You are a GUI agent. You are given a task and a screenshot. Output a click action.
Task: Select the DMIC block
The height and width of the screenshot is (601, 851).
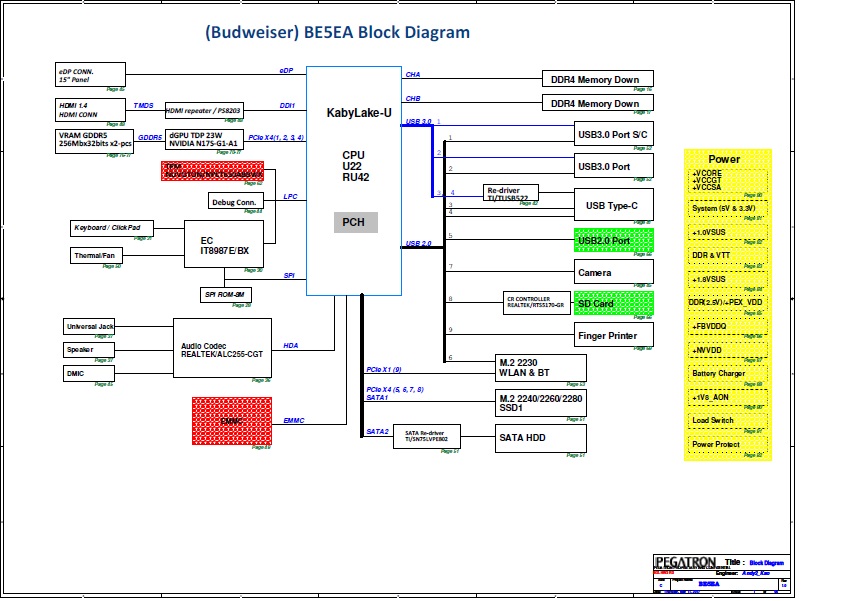point(89,374)
